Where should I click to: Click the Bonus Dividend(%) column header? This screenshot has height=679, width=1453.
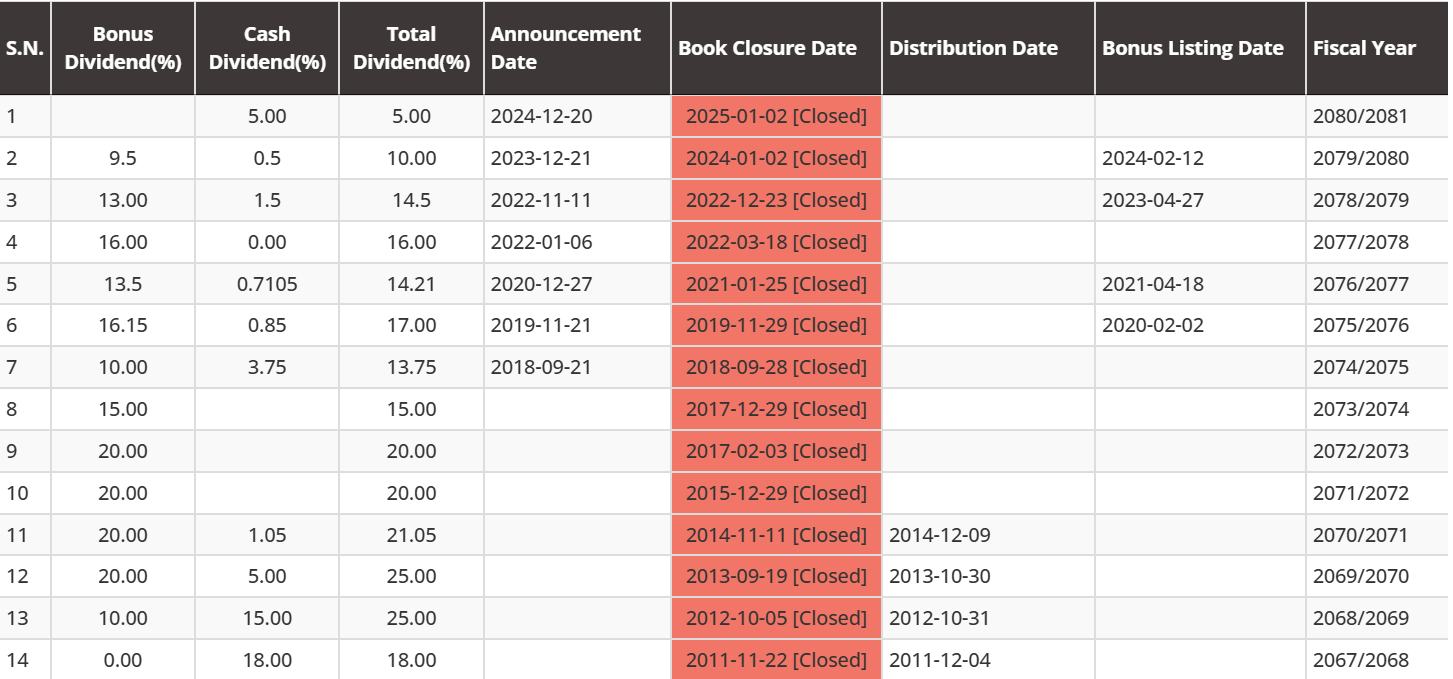(123, 48)
